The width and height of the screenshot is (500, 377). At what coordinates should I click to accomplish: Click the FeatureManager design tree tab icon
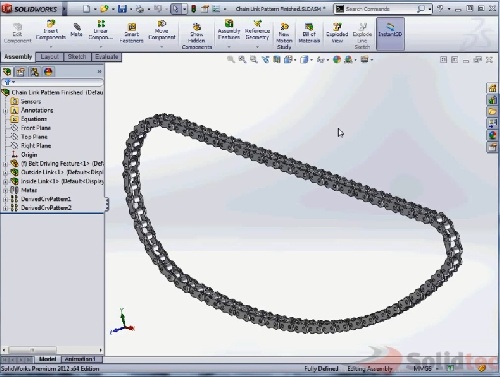point(7,72)
